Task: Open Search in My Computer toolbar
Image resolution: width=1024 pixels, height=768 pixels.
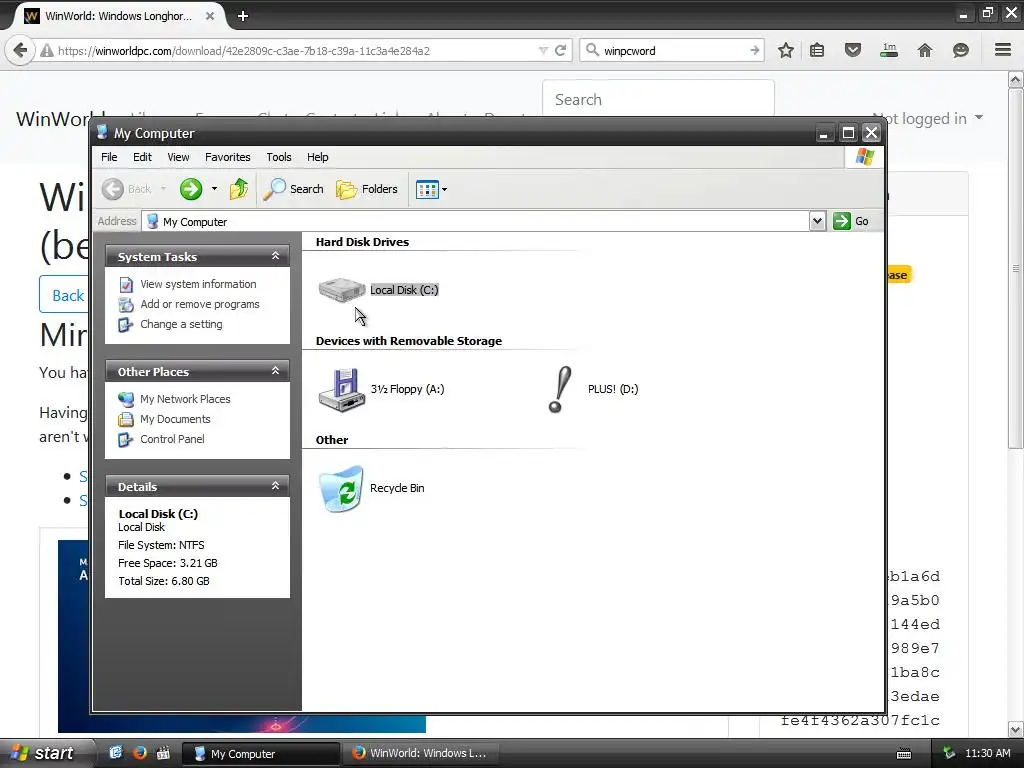Action: click(293, 189)
